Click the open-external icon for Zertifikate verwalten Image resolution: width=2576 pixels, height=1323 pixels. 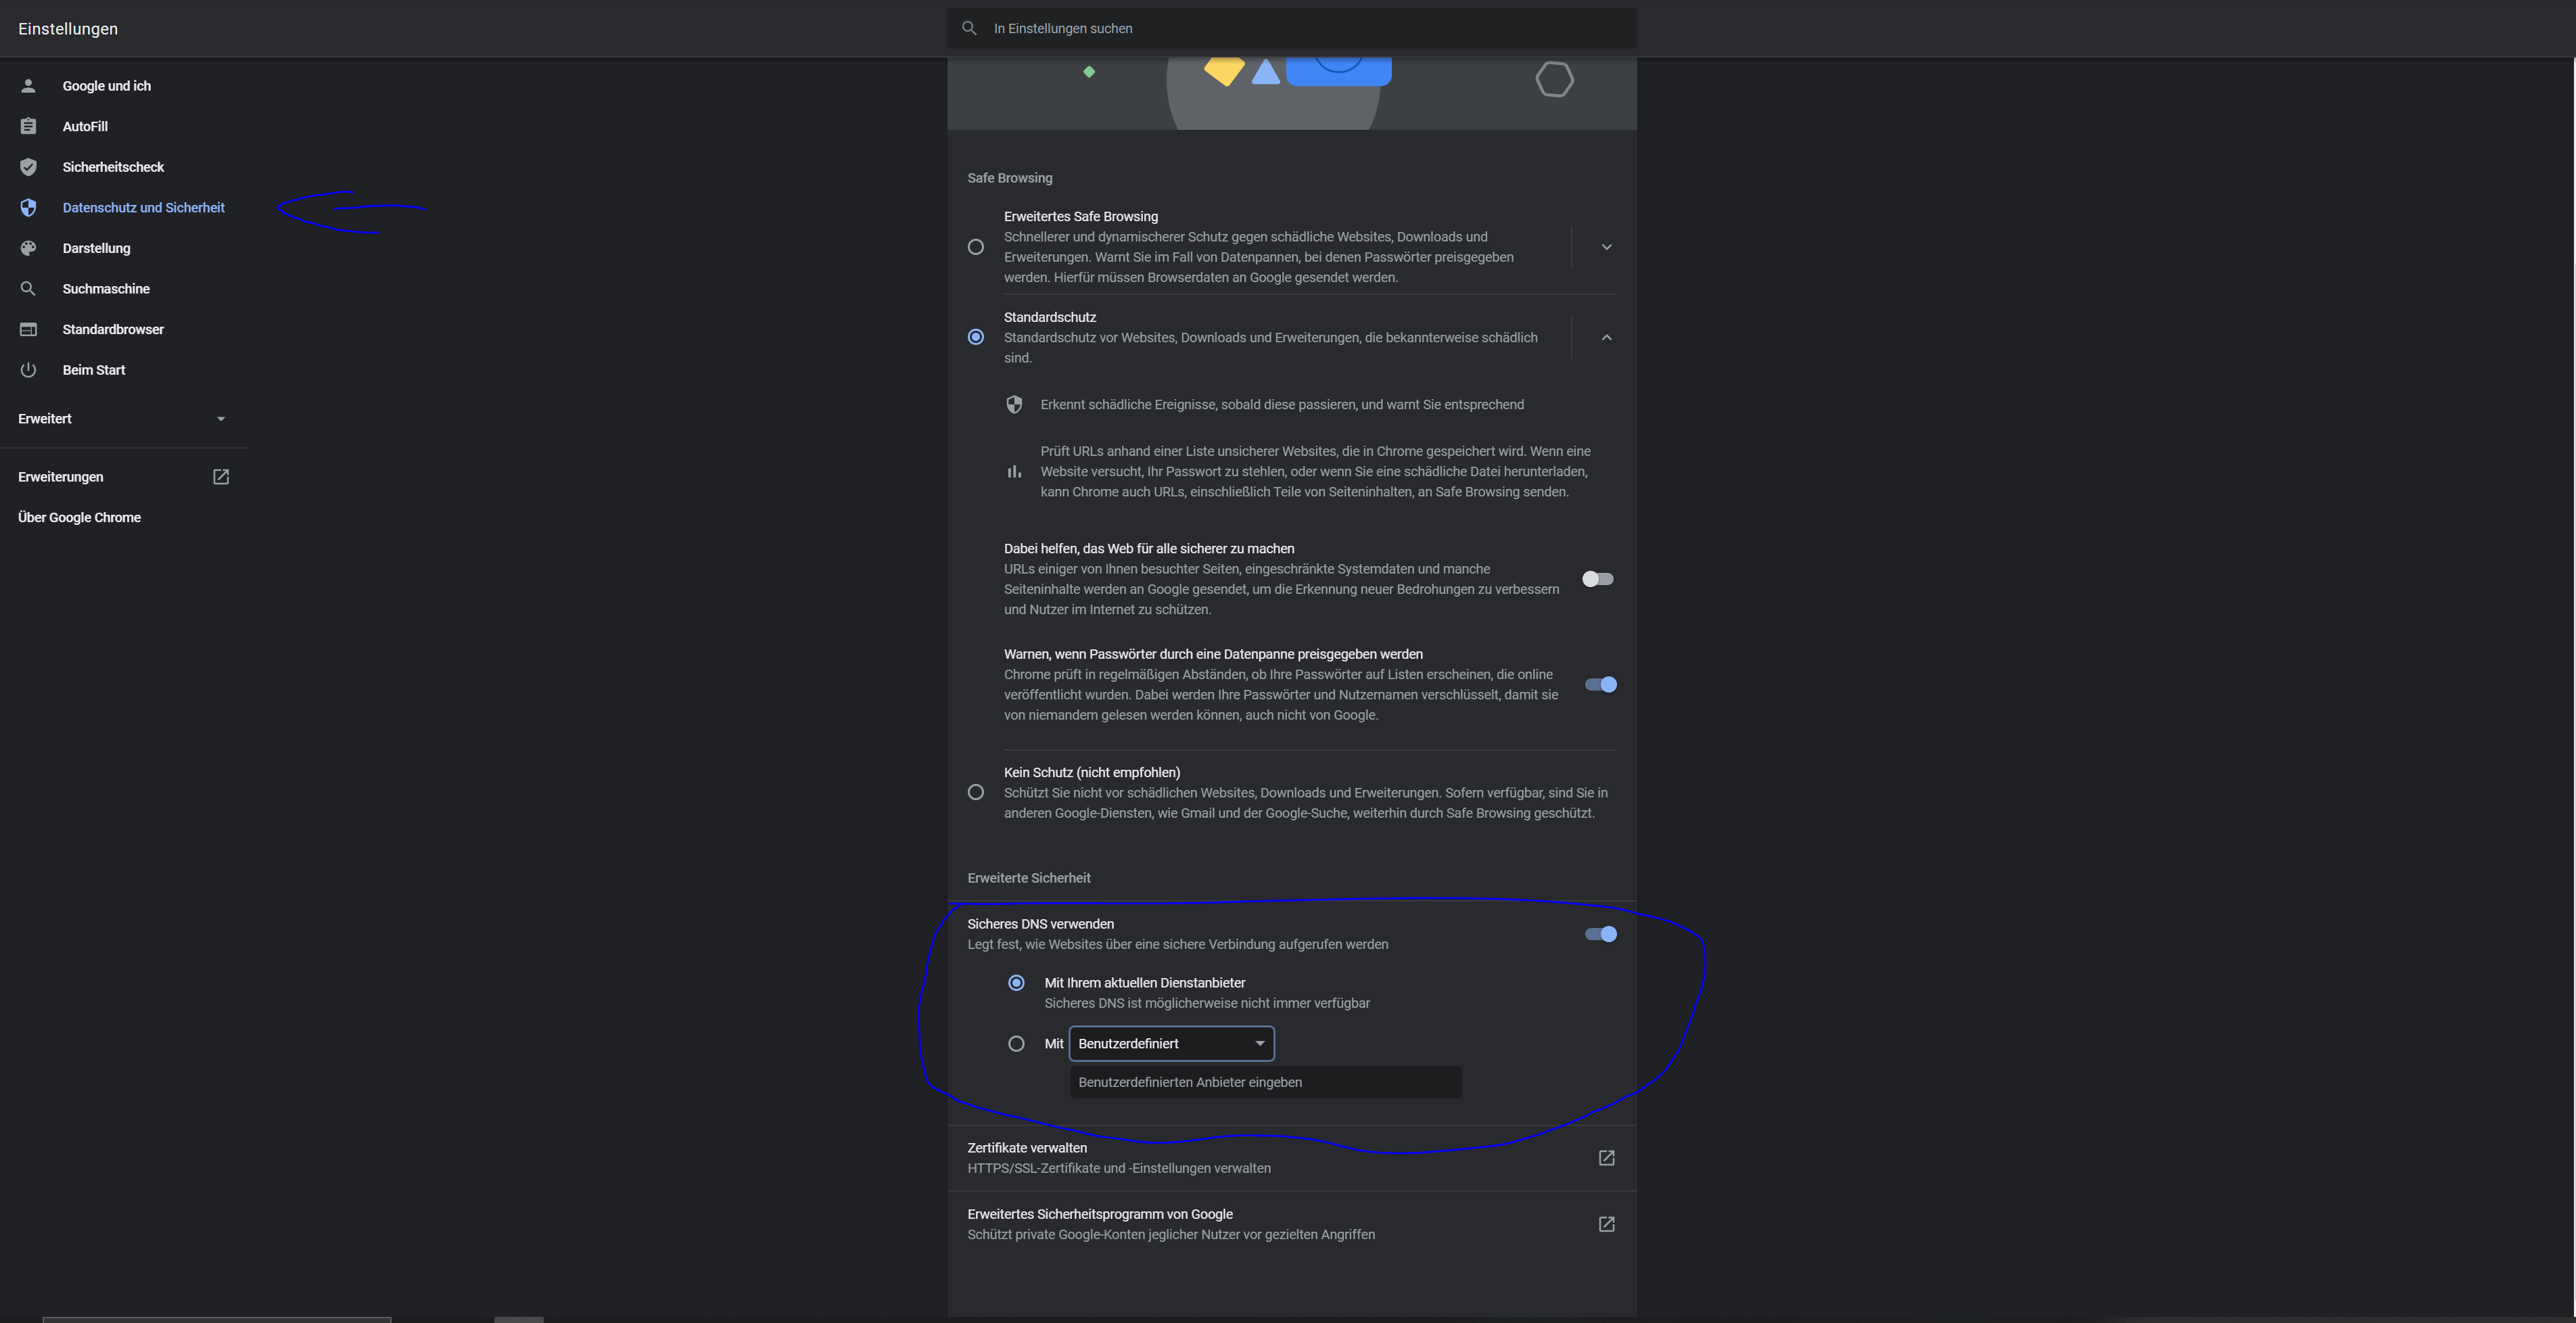pyautogui.click(x=1606, y=1158)
